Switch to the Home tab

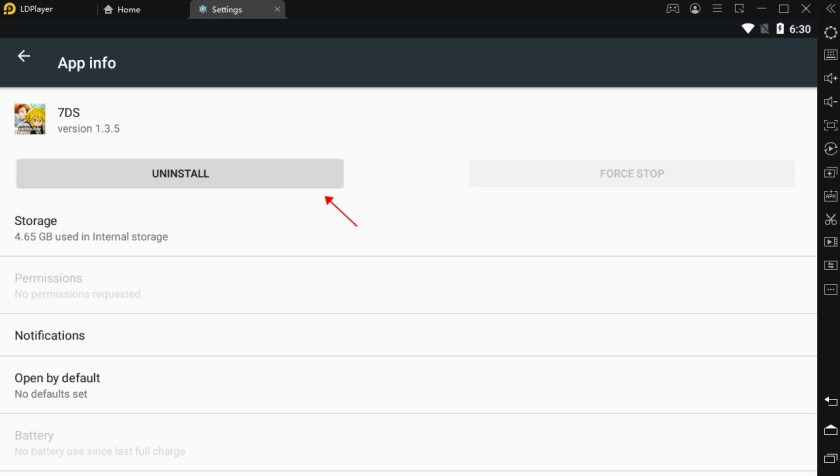tap(122, 10)
